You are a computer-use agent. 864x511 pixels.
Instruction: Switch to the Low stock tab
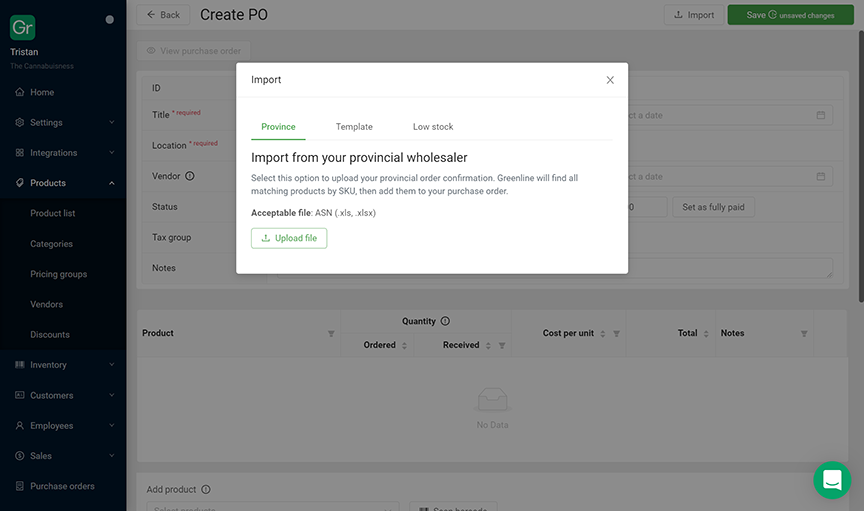[433, 127]
